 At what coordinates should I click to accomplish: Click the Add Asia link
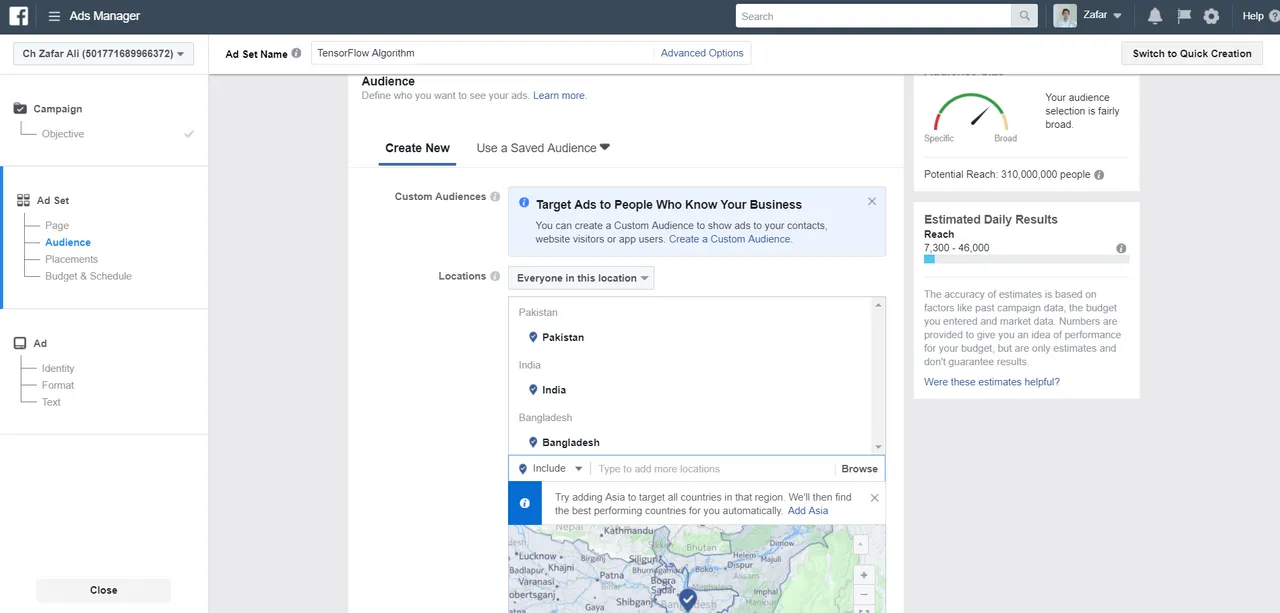[808, 511]
